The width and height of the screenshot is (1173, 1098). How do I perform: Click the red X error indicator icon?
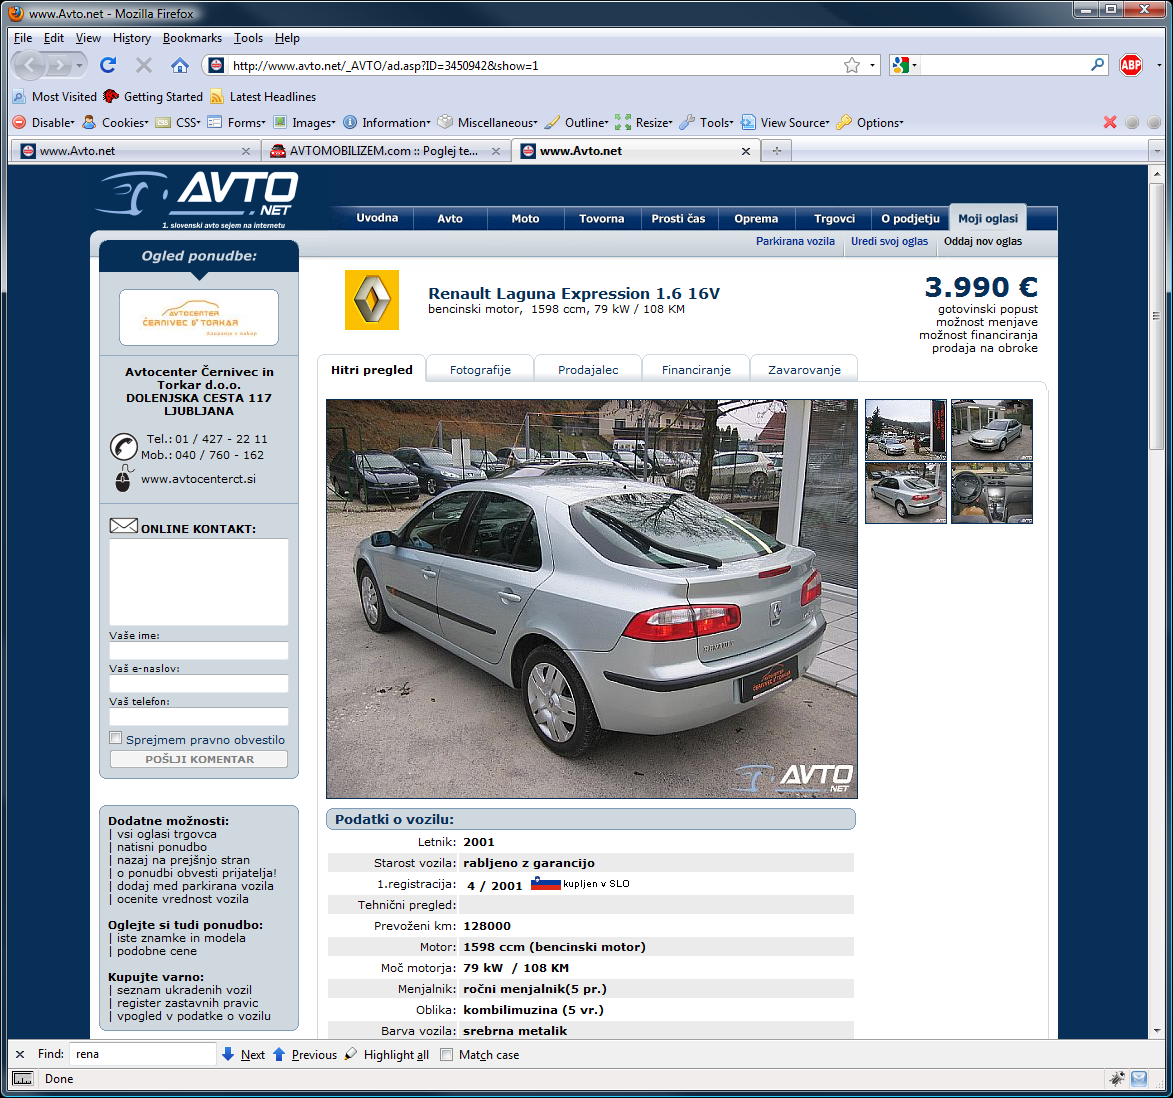[1109, 122]
